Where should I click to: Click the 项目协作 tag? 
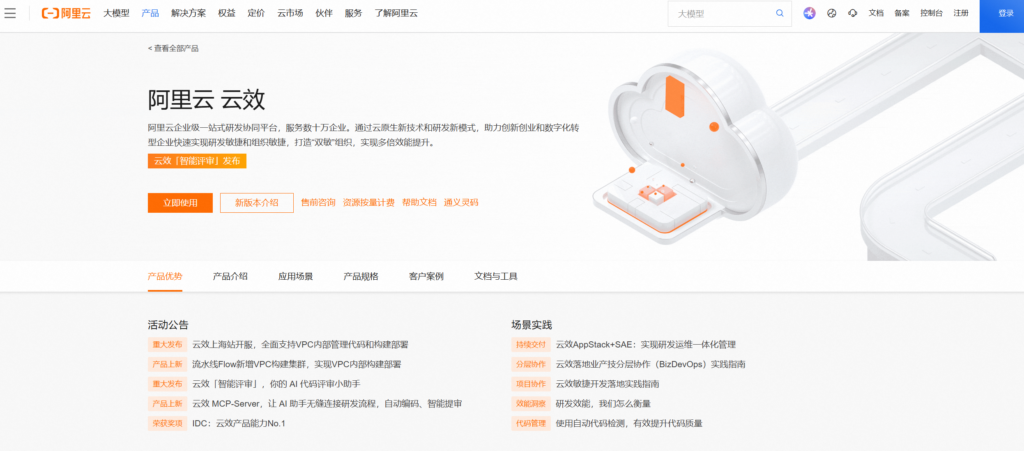point(531,384)
